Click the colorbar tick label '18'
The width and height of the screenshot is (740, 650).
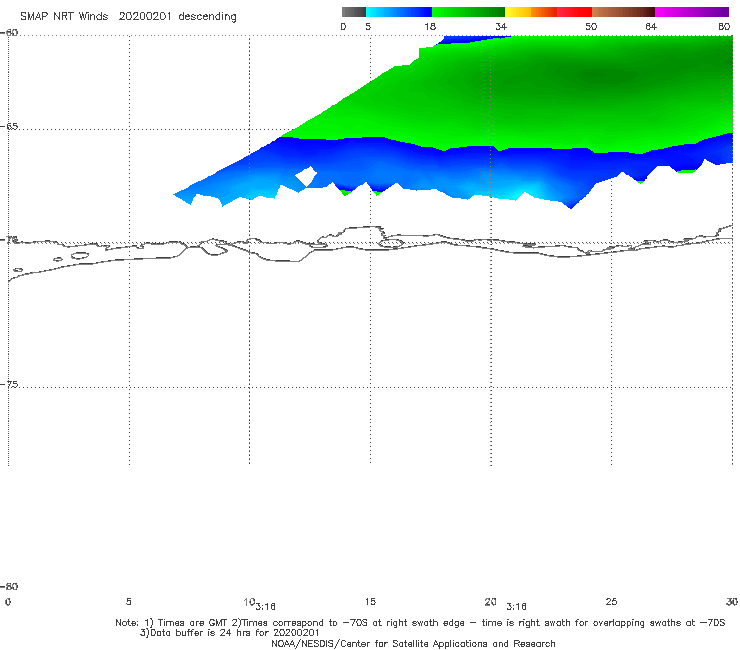tap(430, 26)
